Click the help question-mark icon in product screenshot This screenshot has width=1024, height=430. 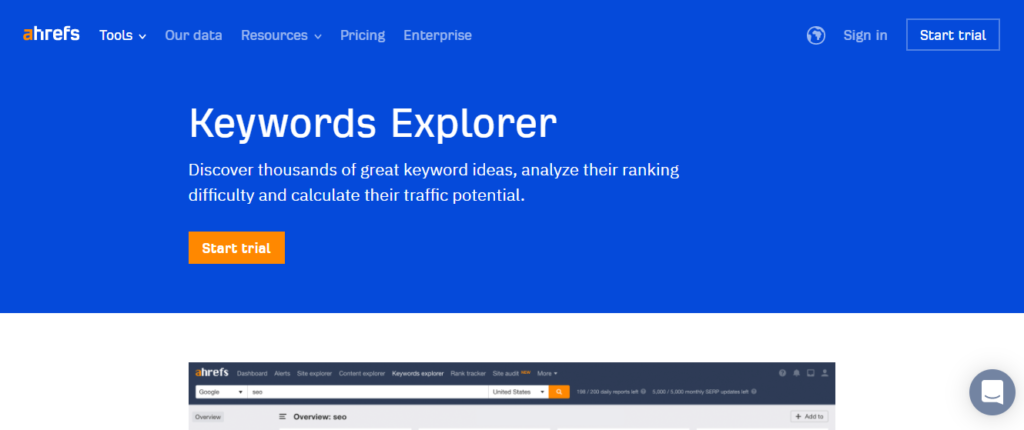point(782,373)
